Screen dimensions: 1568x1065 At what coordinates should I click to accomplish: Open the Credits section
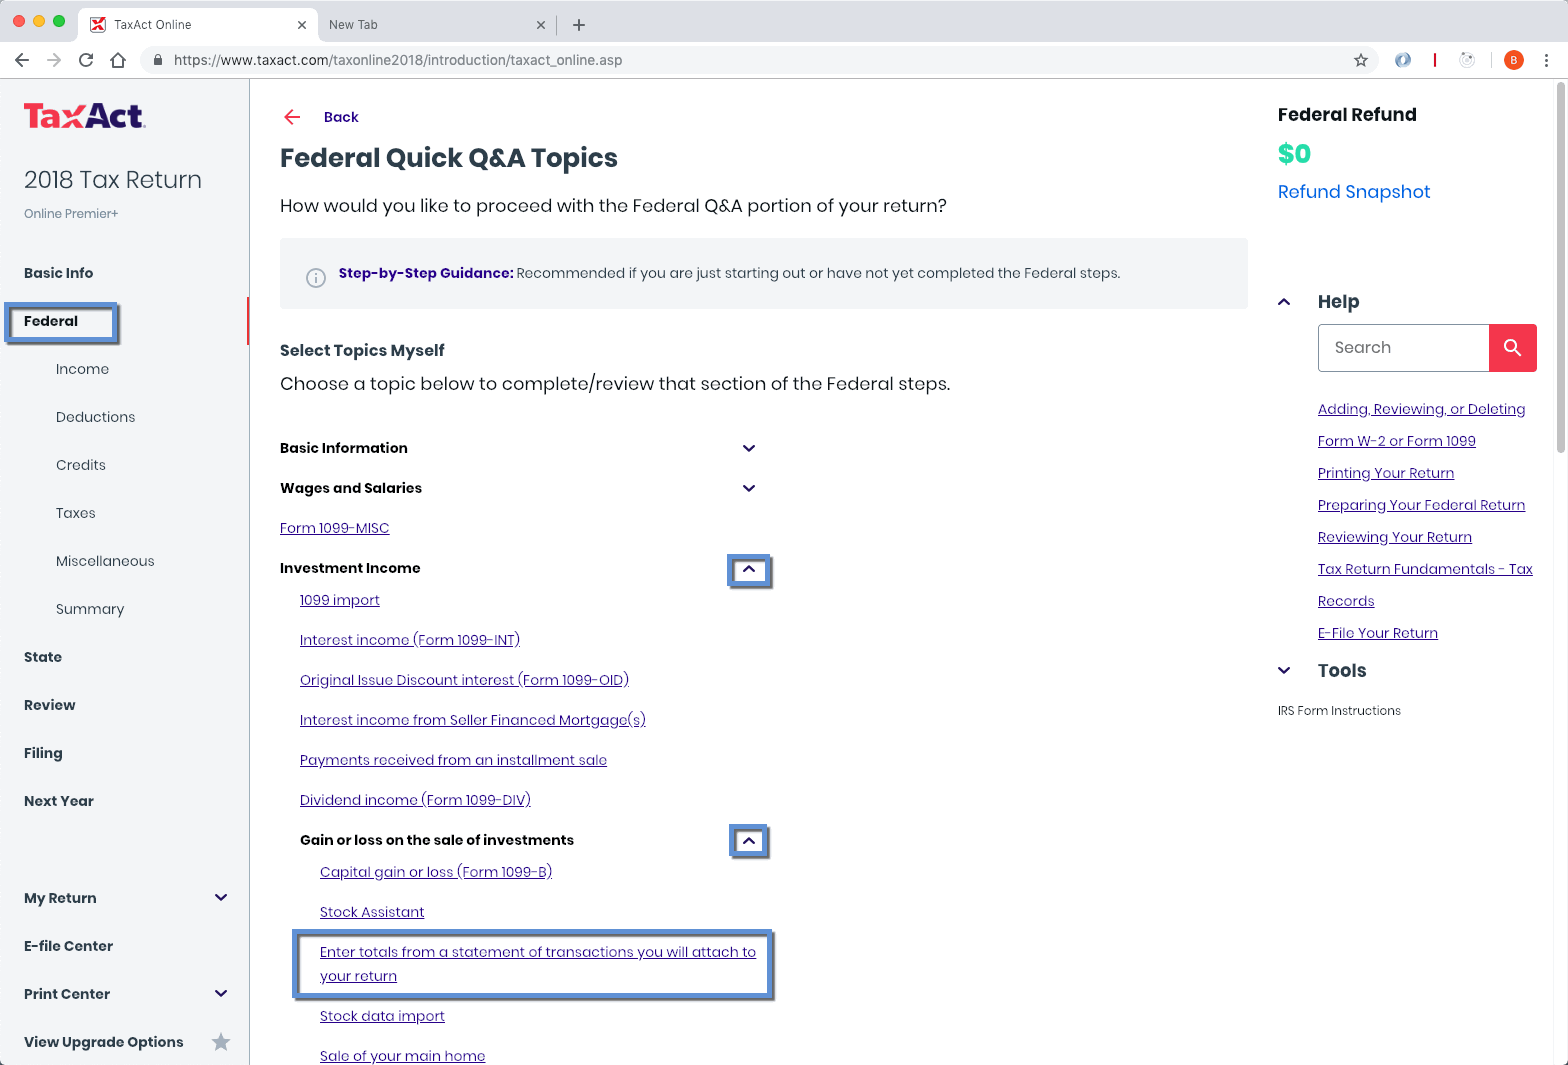click(80, 465)
